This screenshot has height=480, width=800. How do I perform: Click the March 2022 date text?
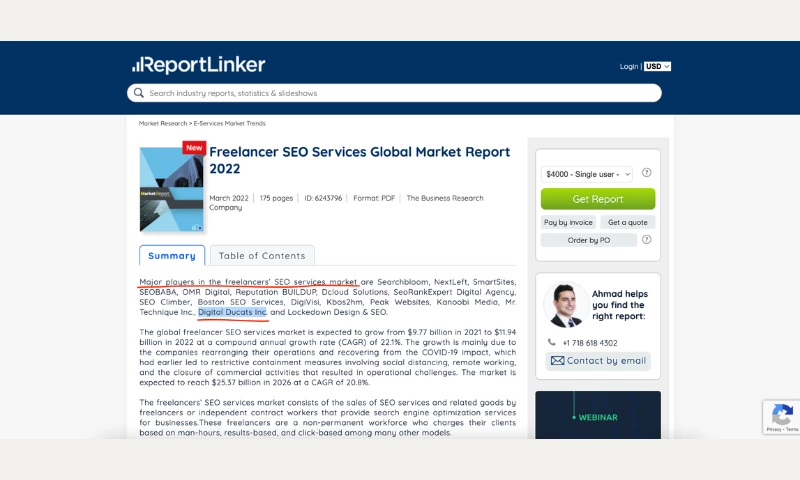pos(229,198)
